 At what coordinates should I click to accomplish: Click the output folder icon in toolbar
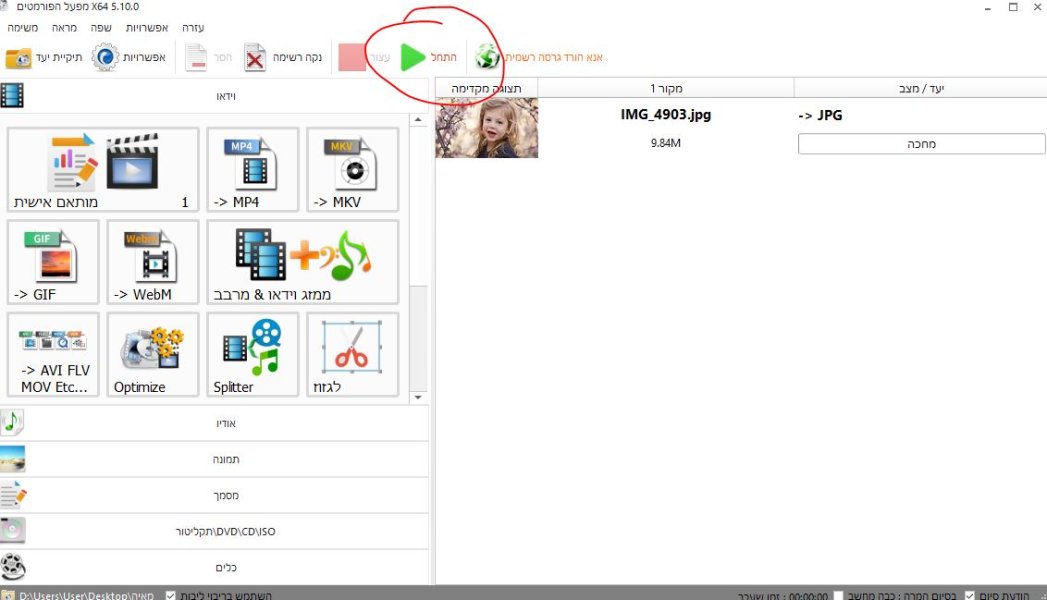coord(20,58)
